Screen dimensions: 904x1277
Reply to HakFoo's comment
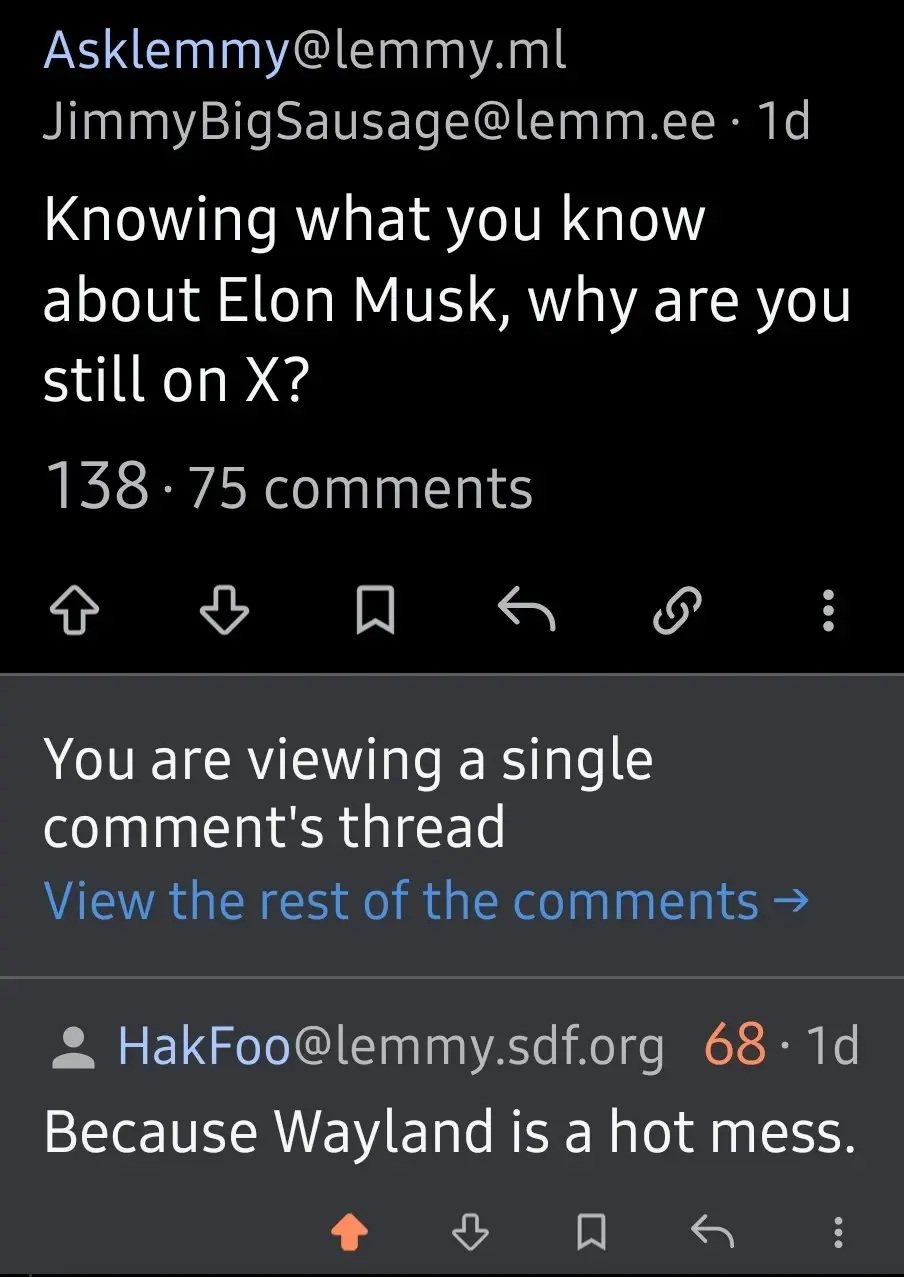pyautogui.click(x=713, y=1234)
